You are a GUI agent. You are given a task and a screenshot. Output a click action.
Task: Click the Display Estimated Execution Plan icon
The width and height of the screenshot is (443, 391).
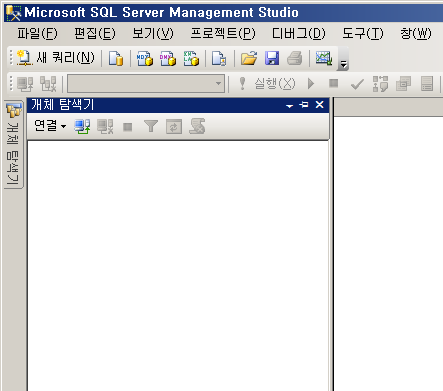coord(380,84)
